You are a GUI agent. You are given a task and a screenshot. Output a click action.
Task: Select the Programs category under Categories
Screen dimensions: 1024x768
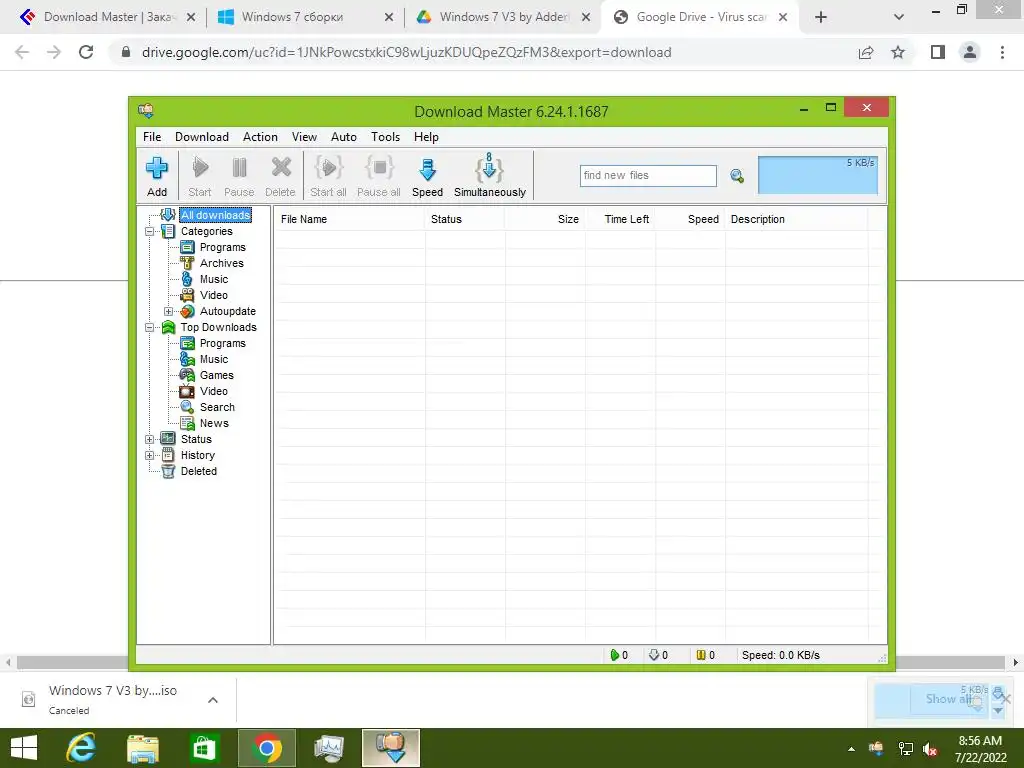coord(222,247)
